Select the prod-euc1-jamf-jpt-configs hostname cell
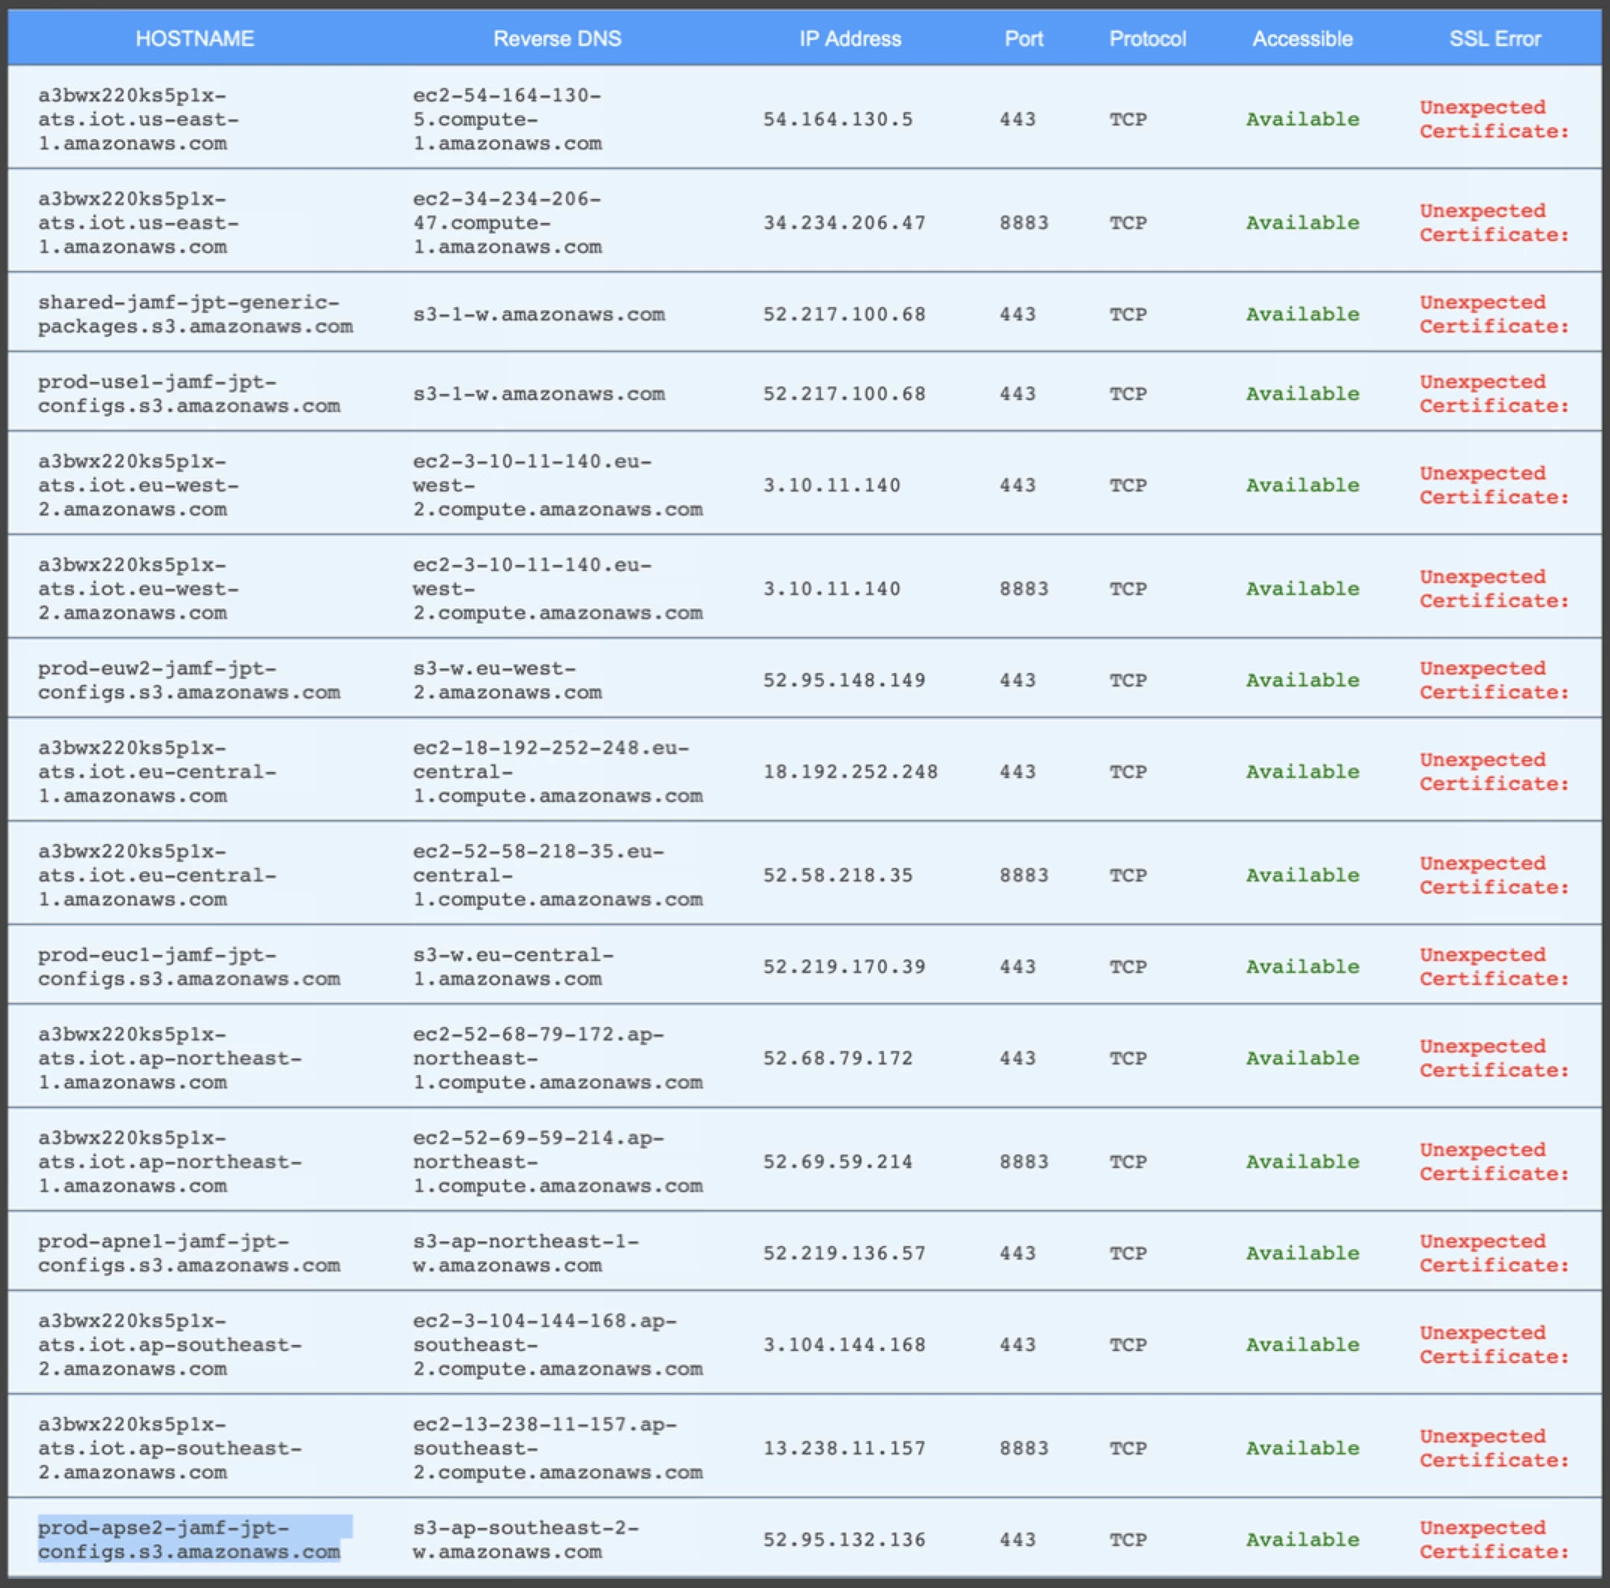Image resolution: width=1610 pixels, height=1588 pixels. tap(189, 967)
